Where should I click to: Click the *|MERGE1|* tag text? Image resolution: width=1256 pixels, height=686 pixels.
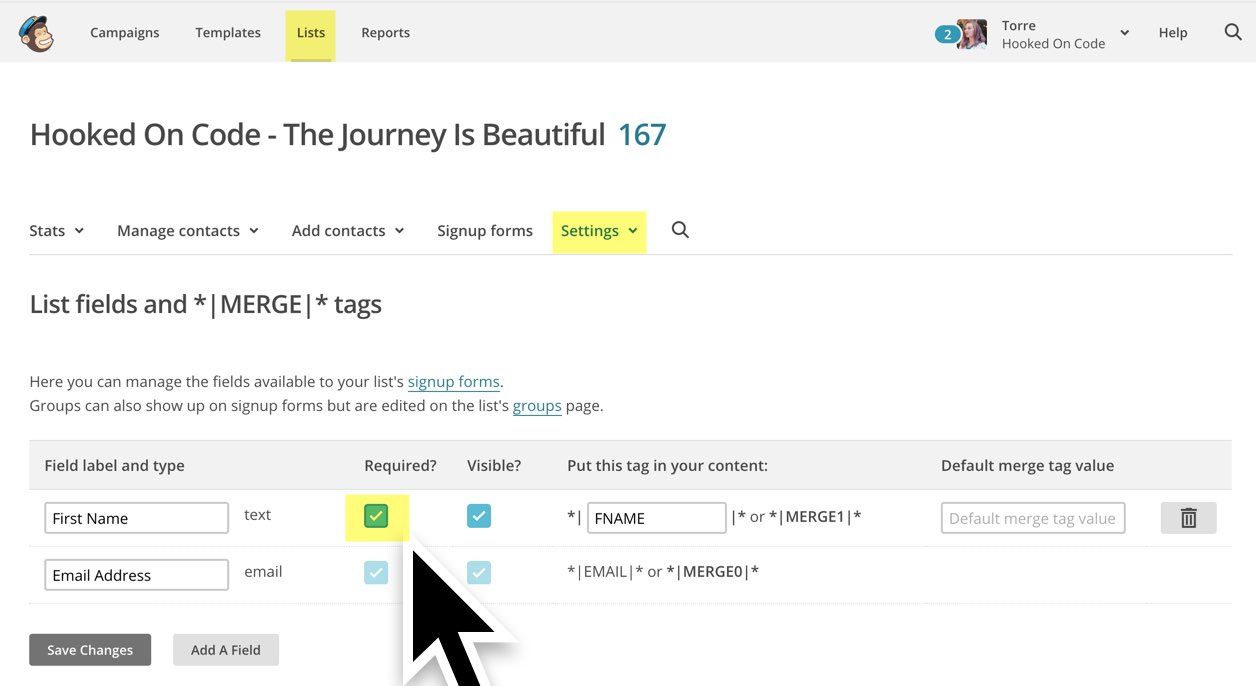coord(815,517)
